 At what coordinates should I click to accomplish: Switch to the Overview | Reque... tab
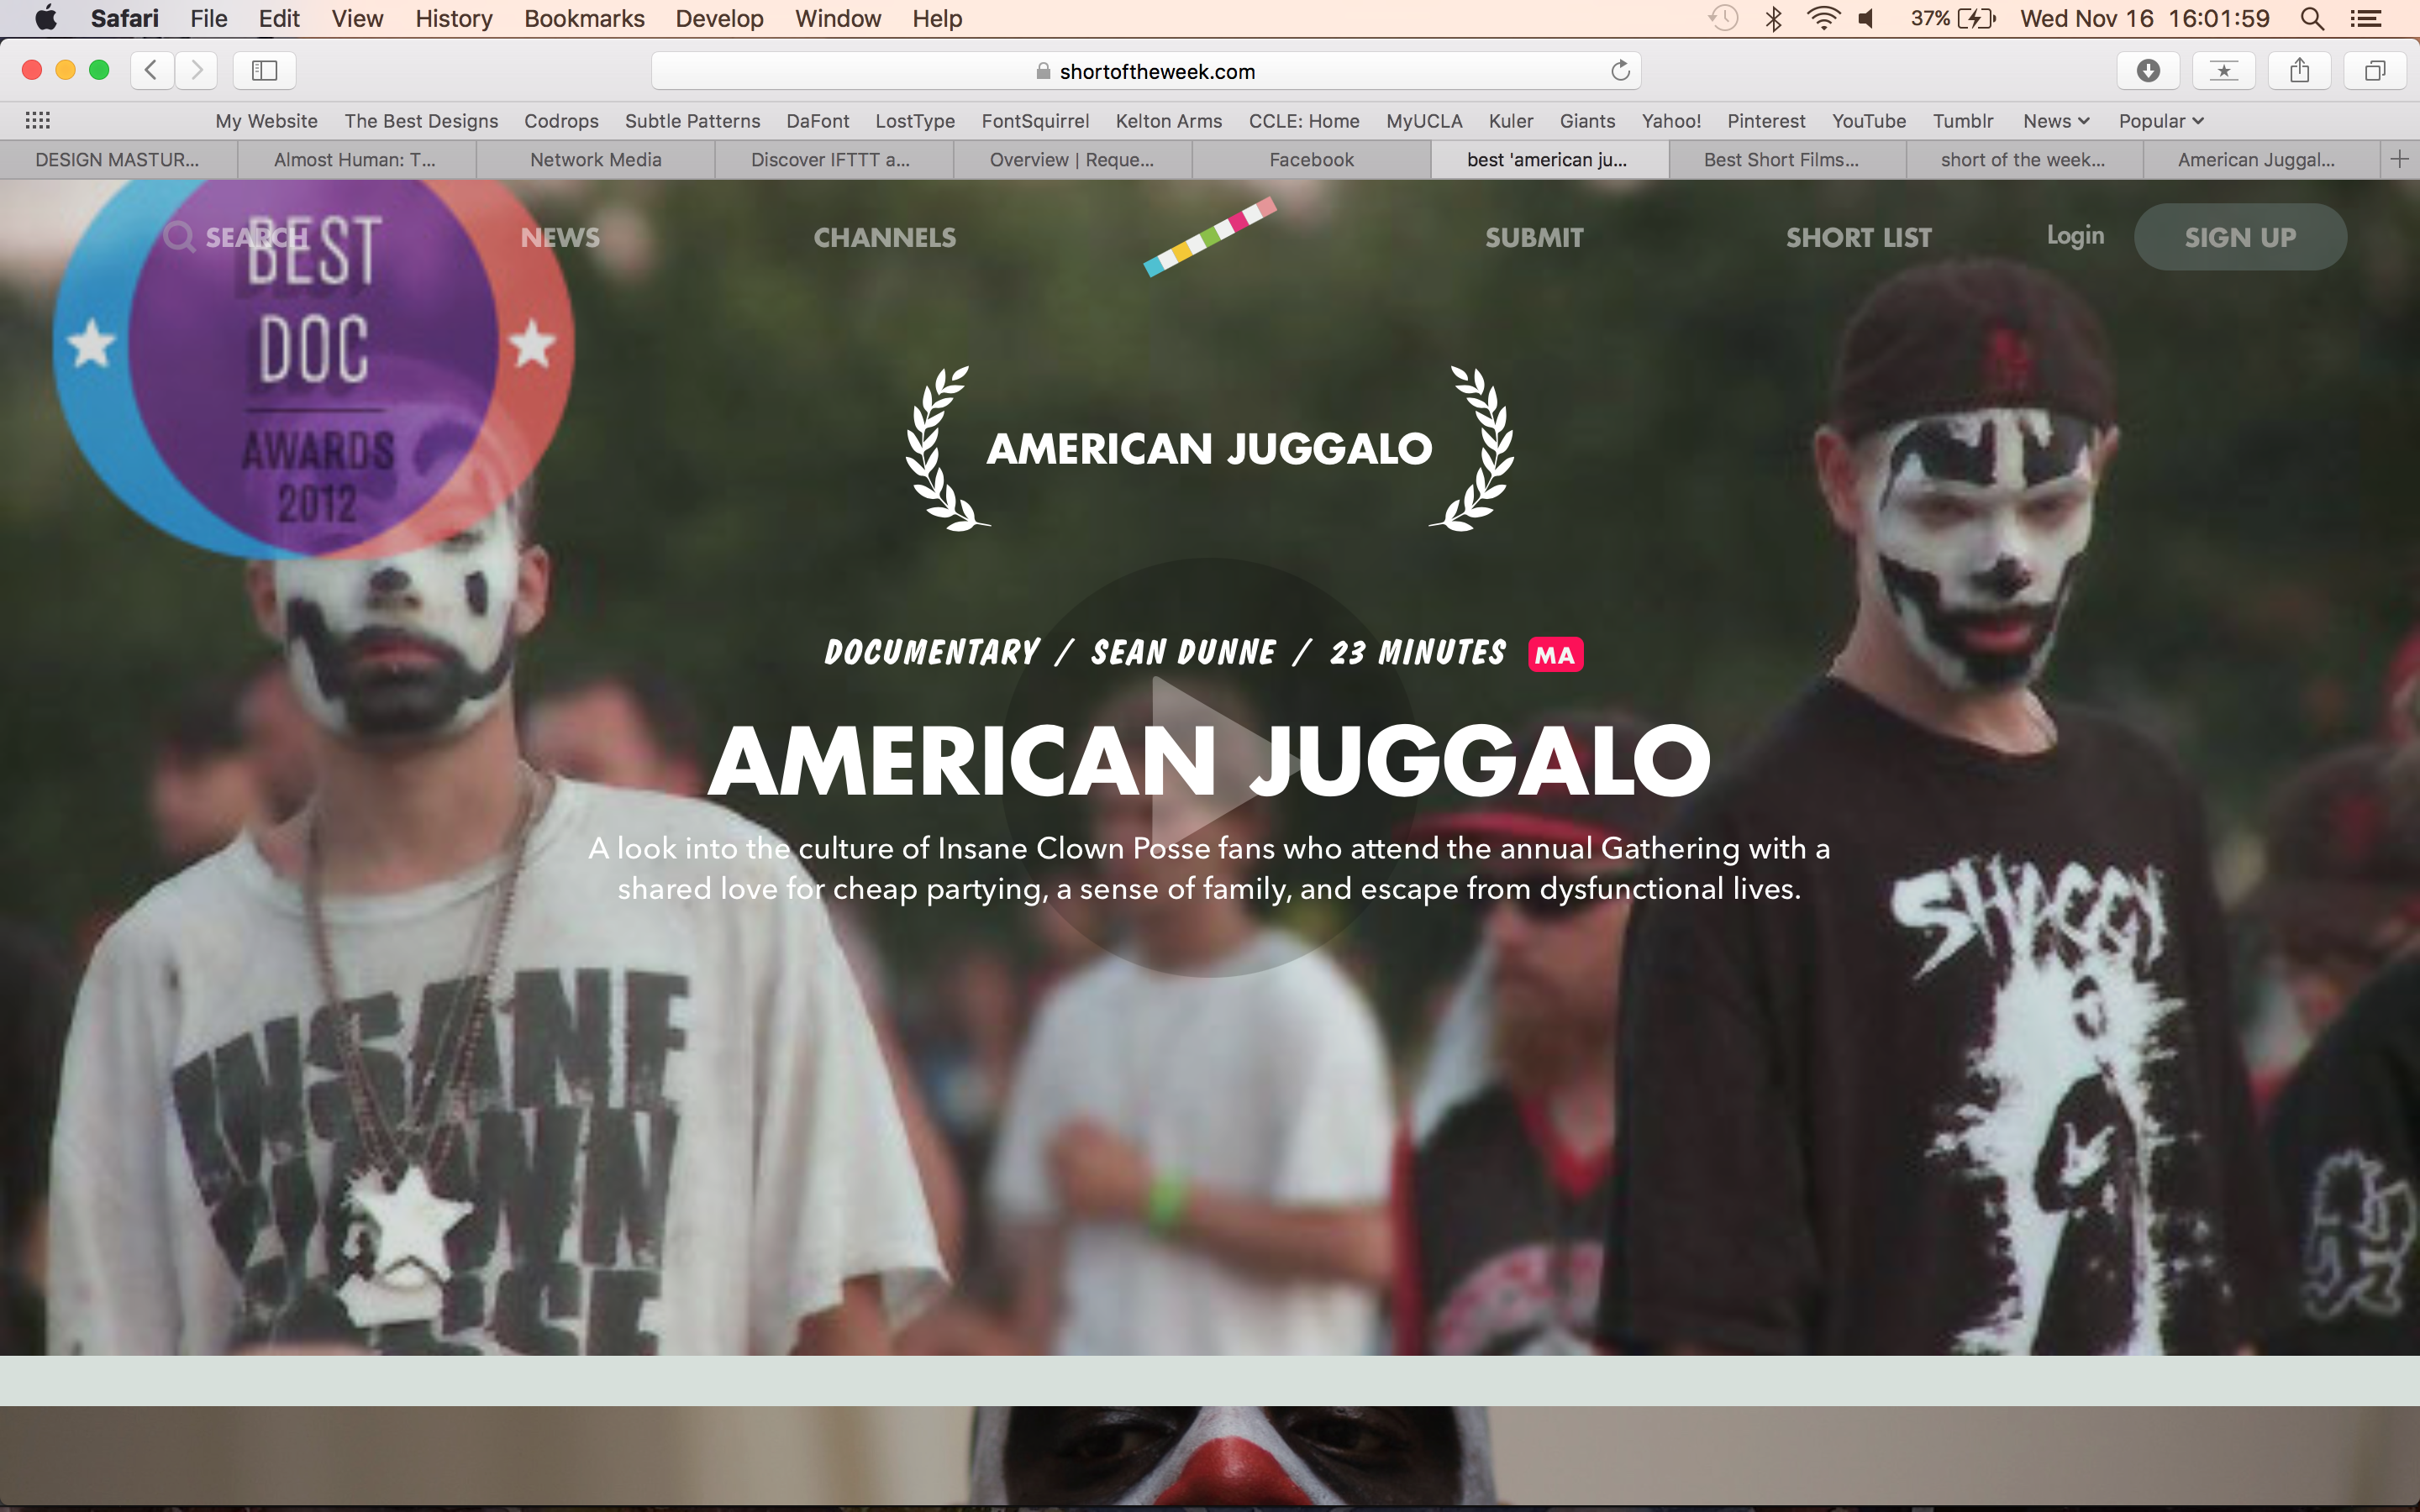point(1072,159)
